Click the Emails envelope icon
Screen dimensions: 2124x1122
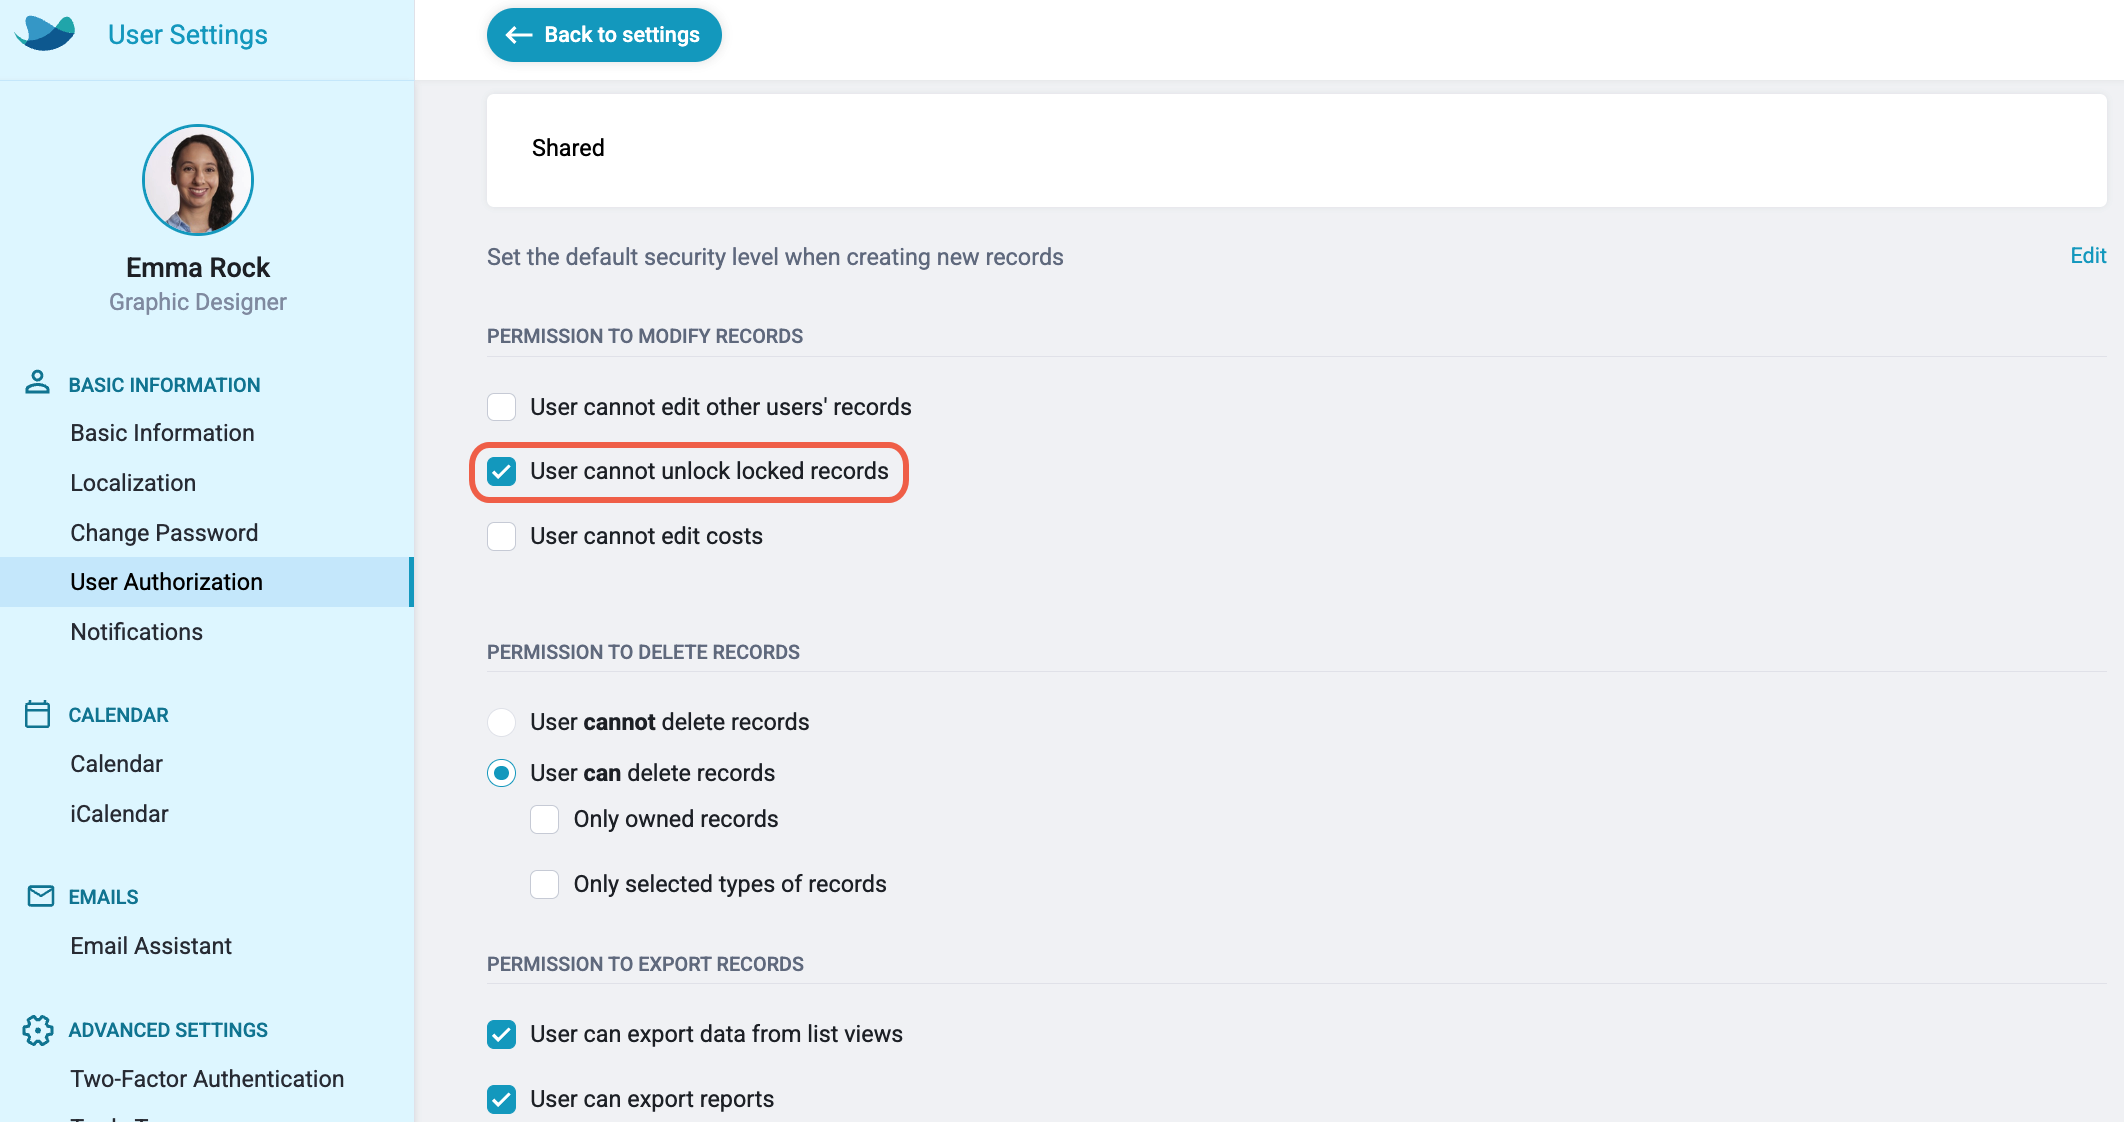40,896
